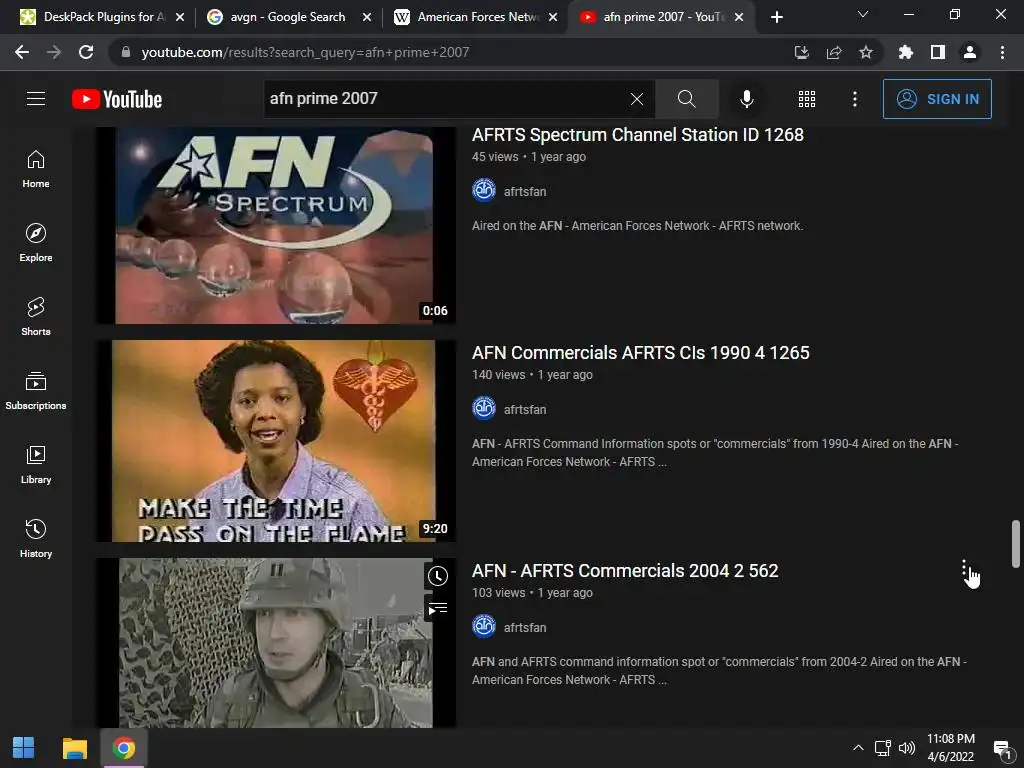Open AFRTS Spectrum Channel Station ID 1268 title
This screenshot has height=768, width=1024.
(x=637, y=135)
